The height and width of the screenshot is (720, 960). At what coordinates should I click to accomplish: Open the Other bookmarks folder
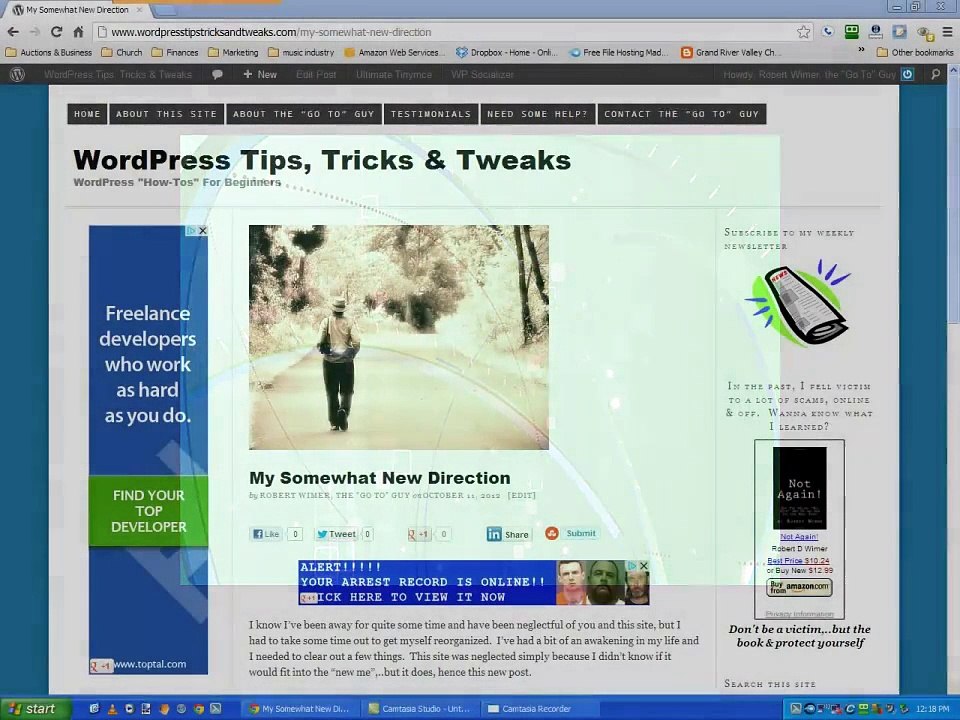pyautogui.click(x=915, y=53)
